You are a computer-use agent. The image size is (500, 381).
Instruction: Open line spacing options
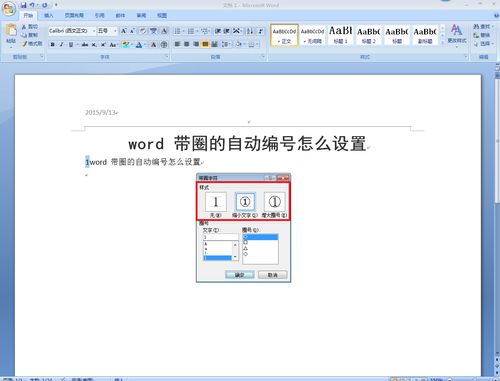[226, 44]
